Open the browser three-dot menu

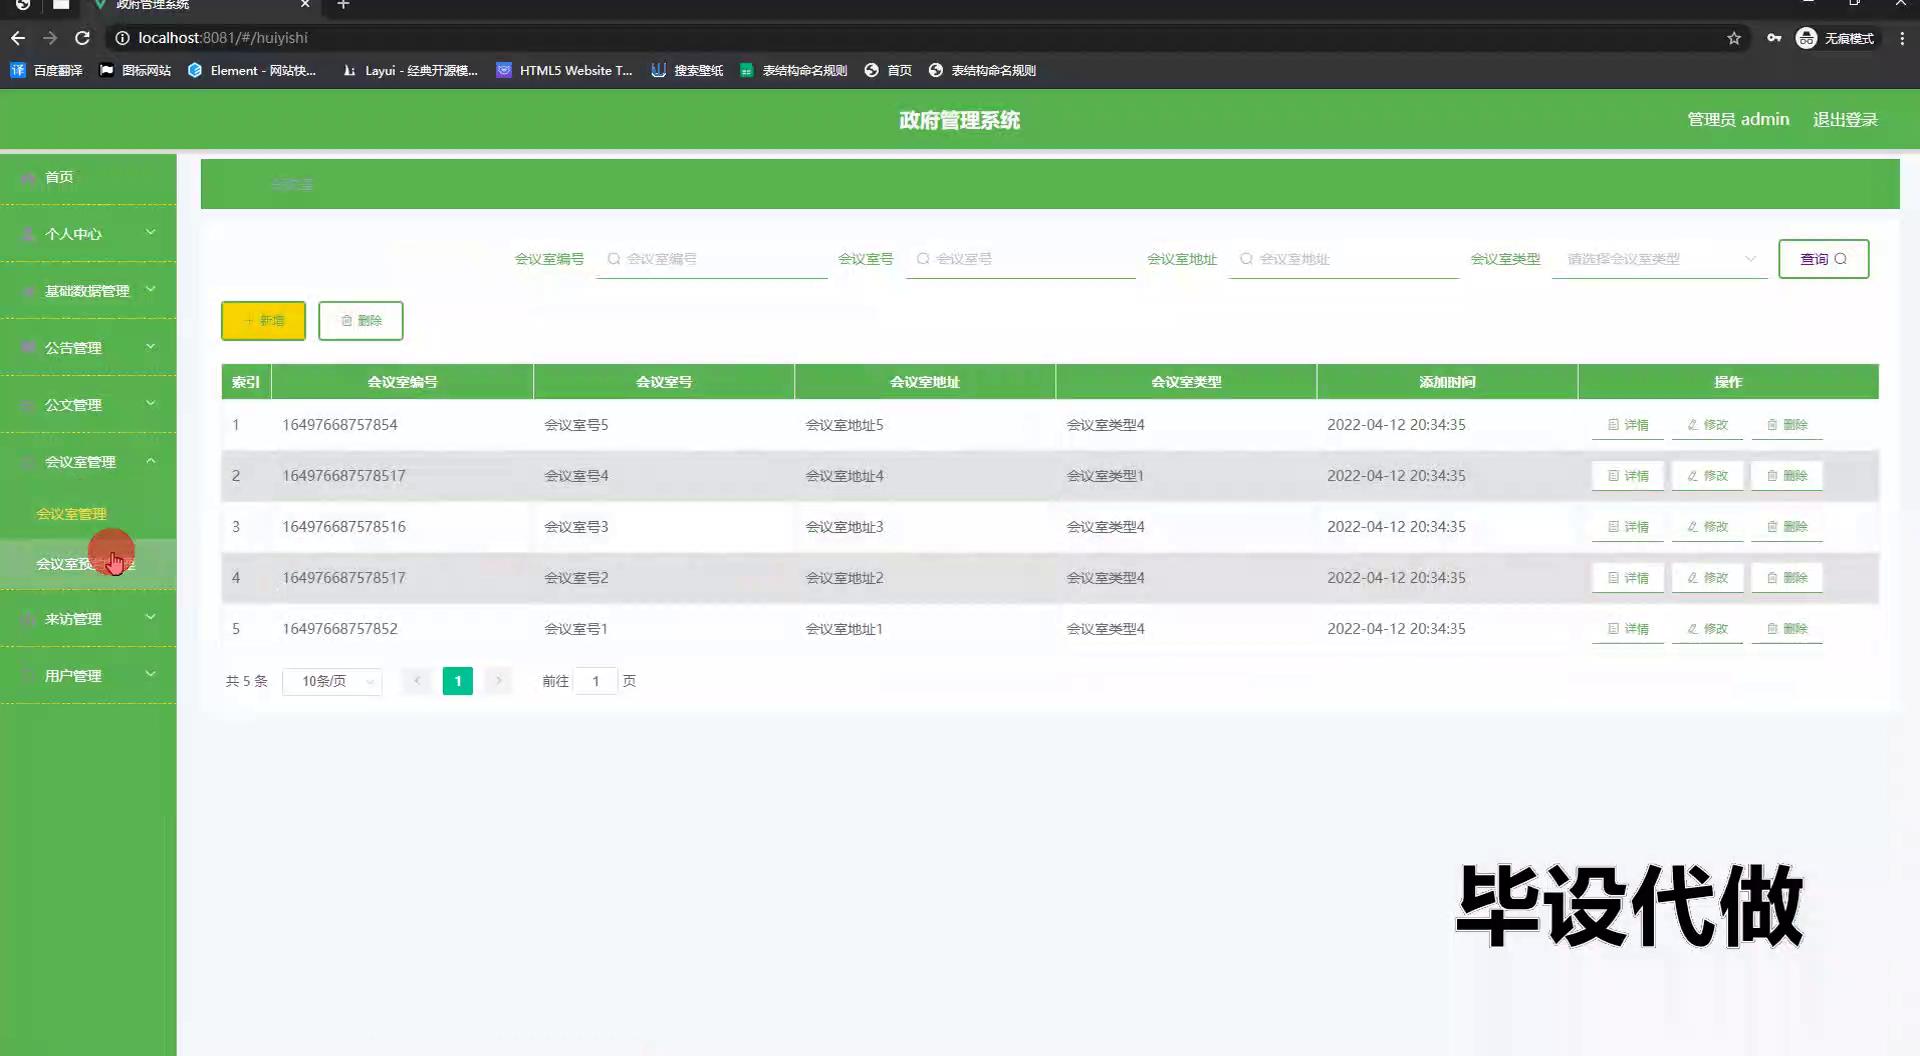point(1902,38)
